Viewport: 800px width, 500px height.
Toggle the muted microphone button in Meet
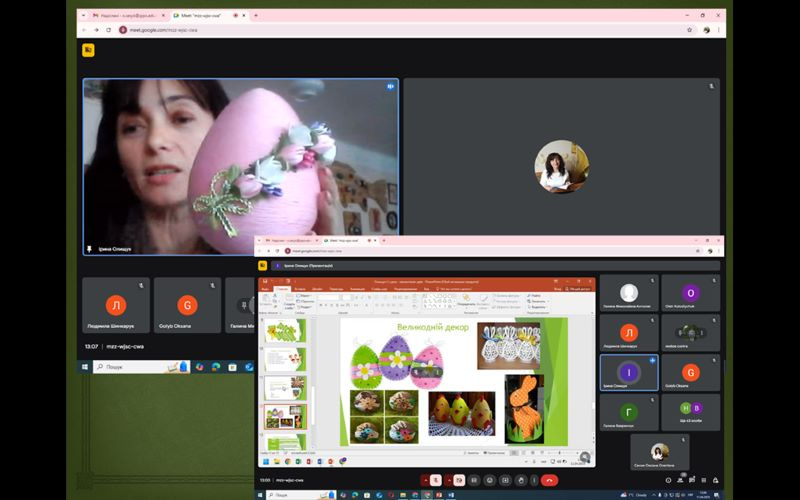(x=436, y=480)
